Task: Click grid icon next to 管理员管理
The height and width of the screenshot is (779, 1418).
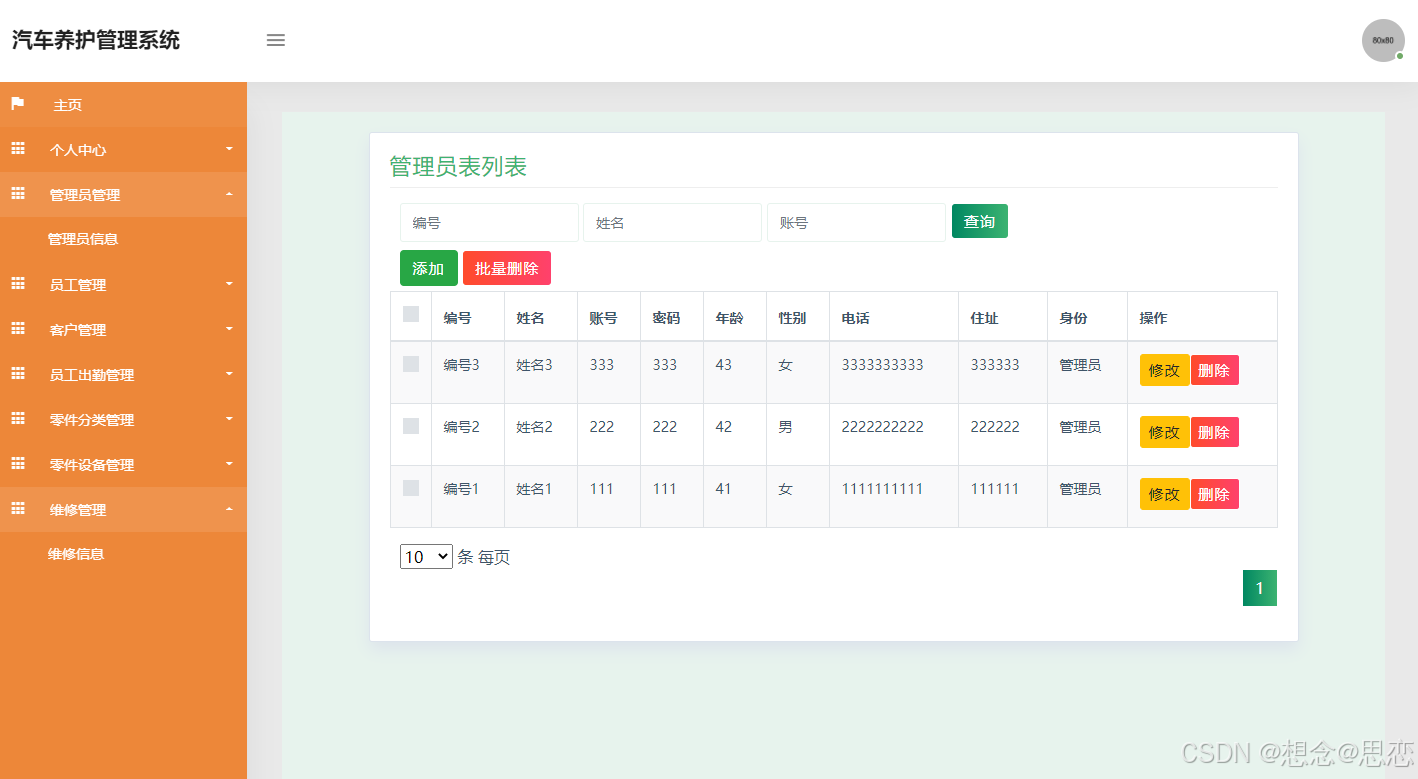Action: 17,194
